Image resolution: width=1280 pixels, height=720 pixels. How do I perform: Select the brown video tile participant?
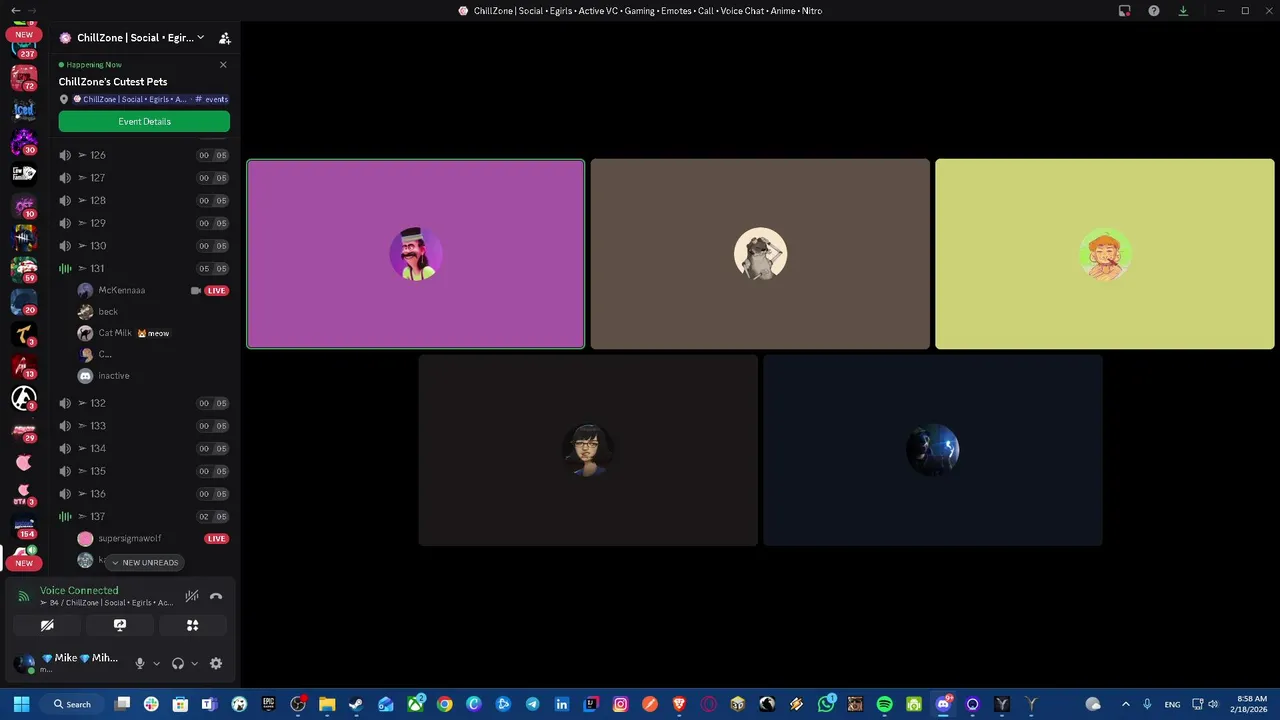click(x=760, y=254)
